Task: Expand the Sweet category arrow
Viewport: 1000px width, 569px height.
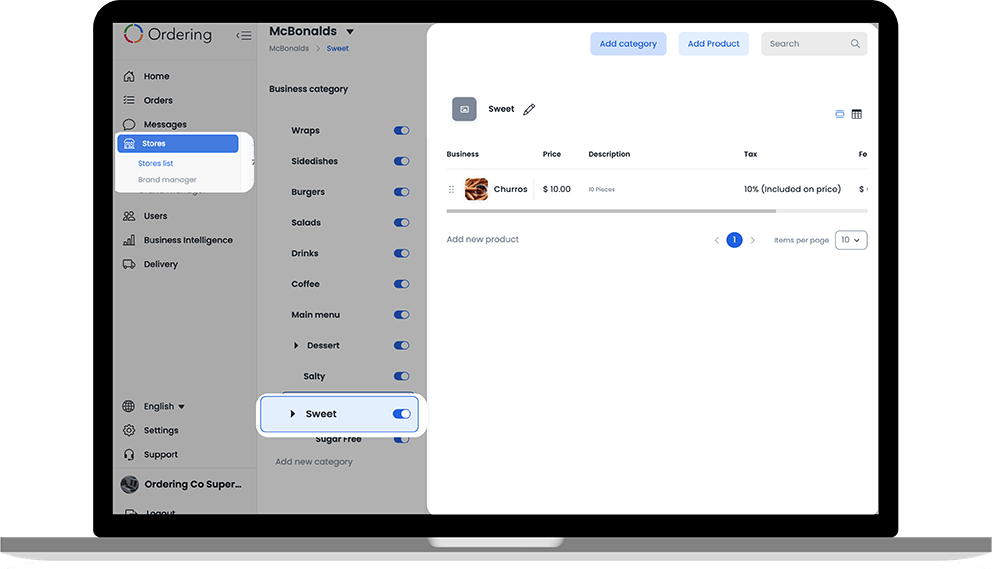Action: (293, 414)
